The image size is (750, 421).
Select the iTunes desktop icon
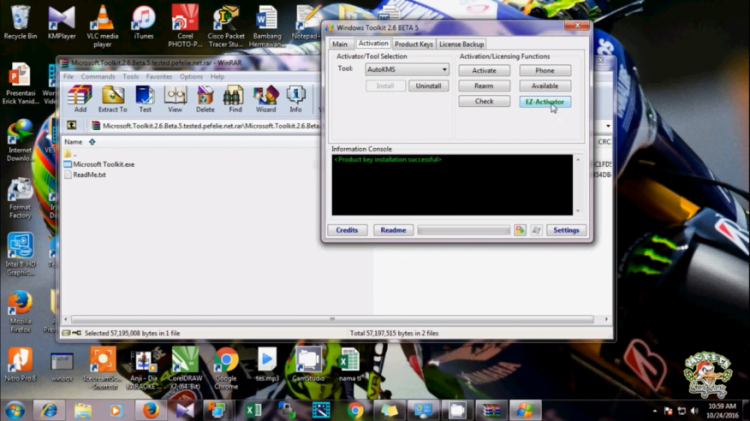tap(143, 22)
